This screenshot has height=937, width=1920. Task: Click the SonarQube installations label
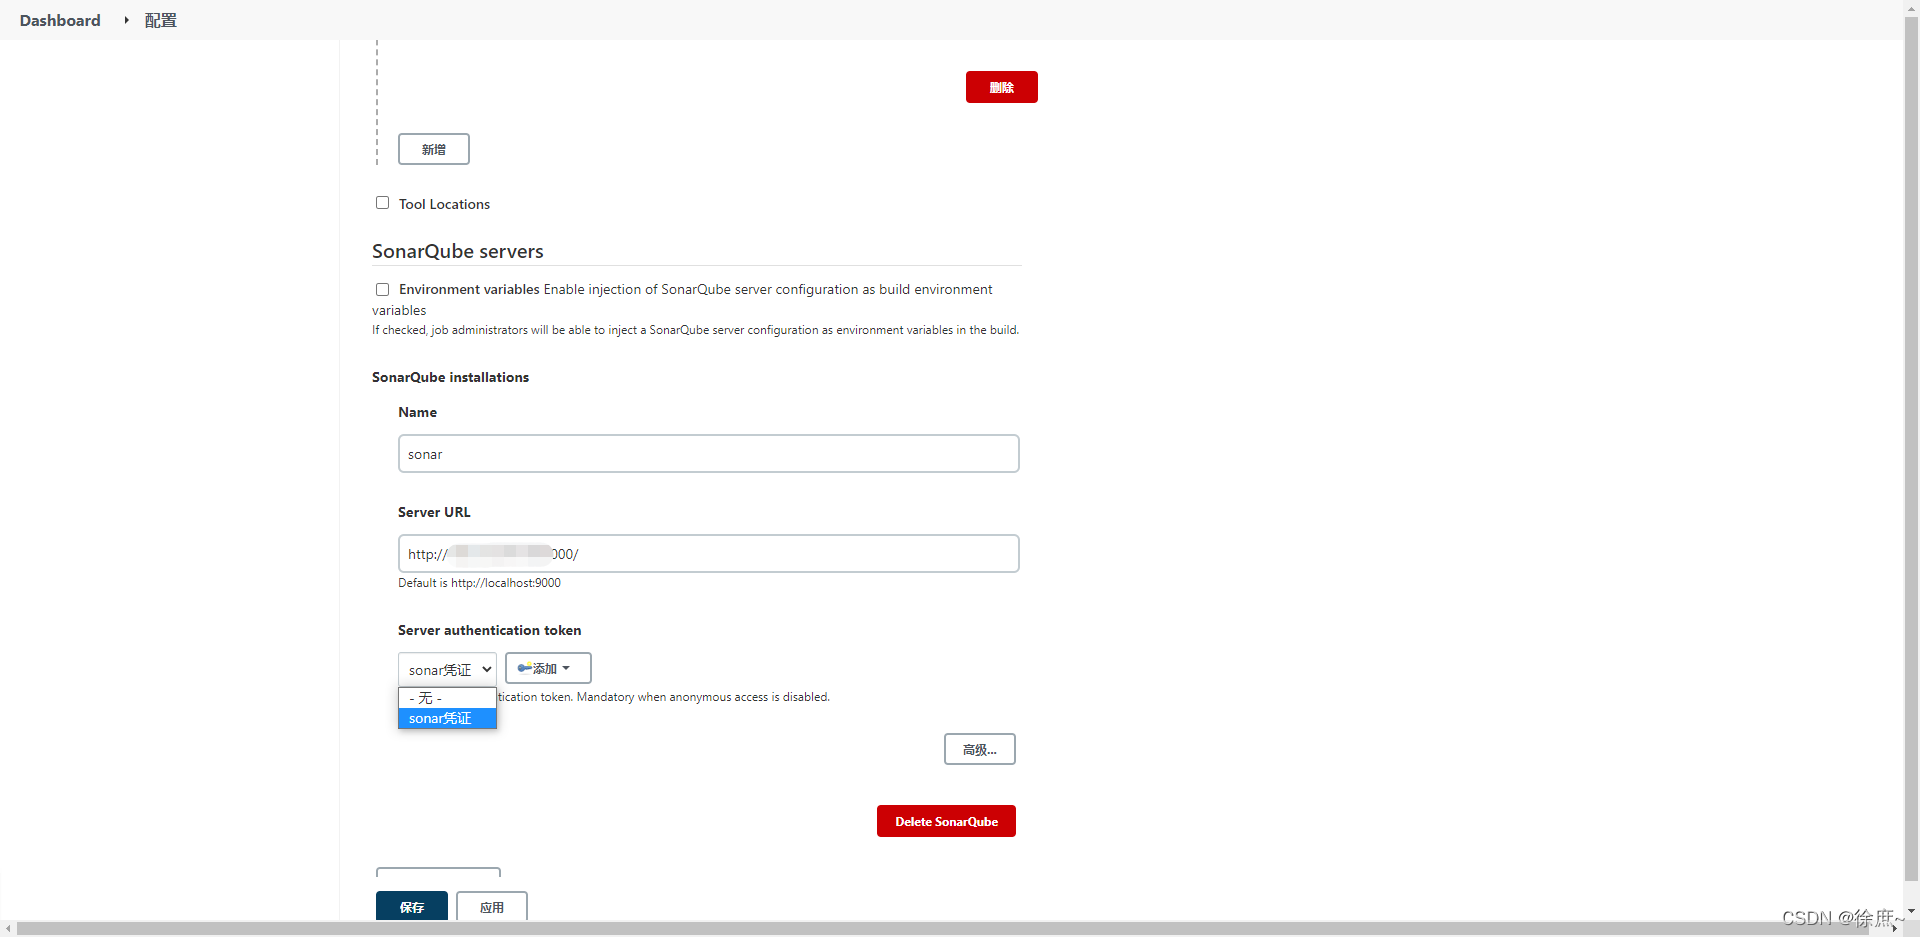pos(450,377)
